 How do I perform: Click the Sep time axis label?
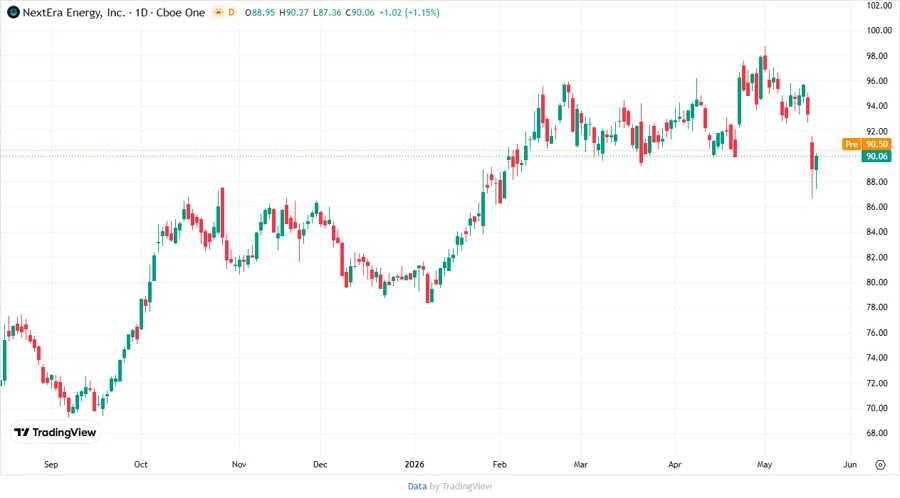51,464
